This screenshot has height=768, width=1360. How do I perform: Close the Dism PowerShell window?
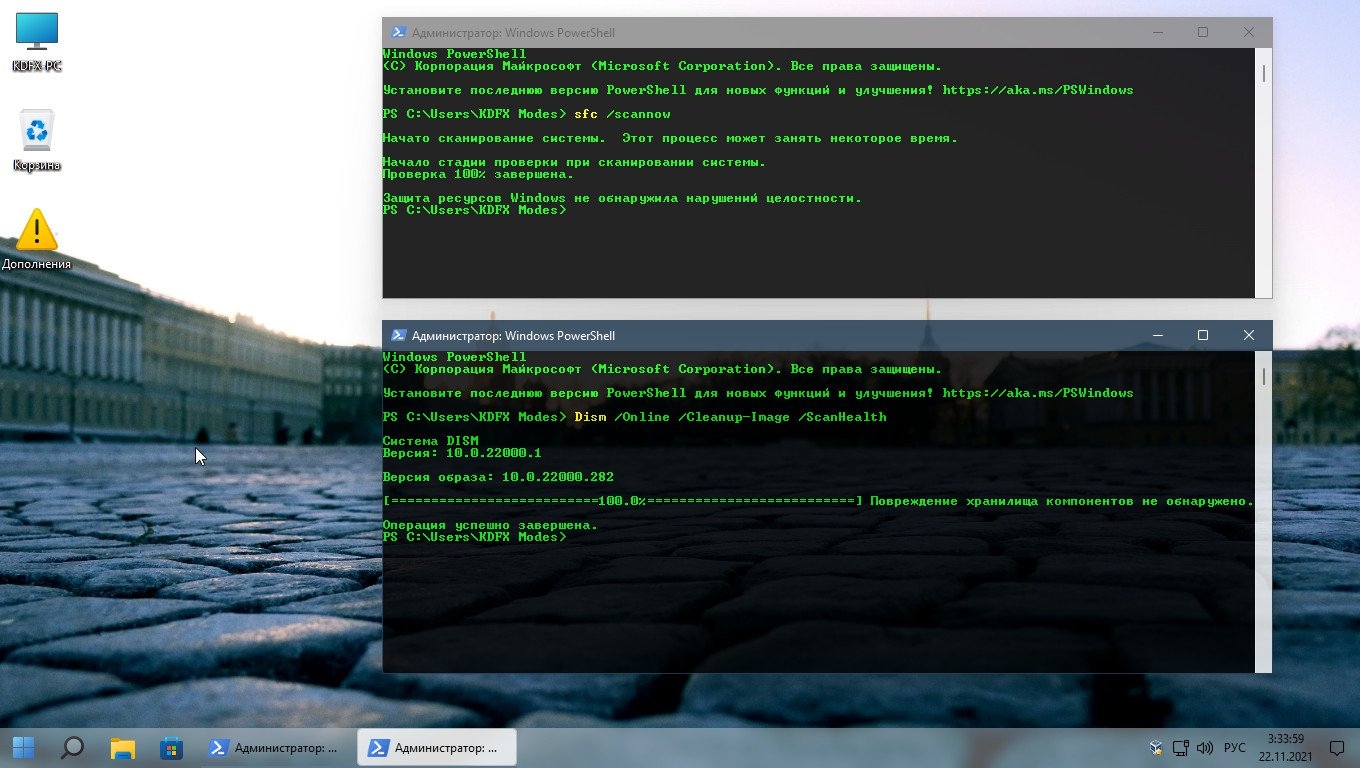click(x=1249, y=335)
